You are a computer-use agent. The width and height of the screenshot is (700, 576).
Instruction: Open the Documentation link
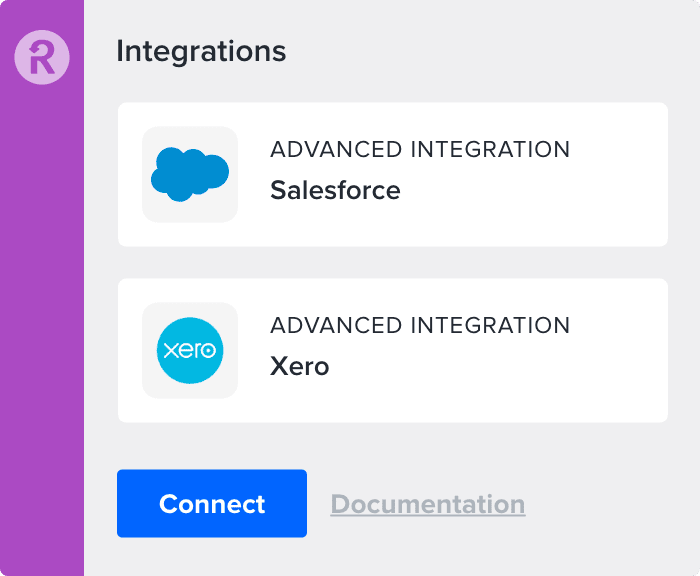428,505
